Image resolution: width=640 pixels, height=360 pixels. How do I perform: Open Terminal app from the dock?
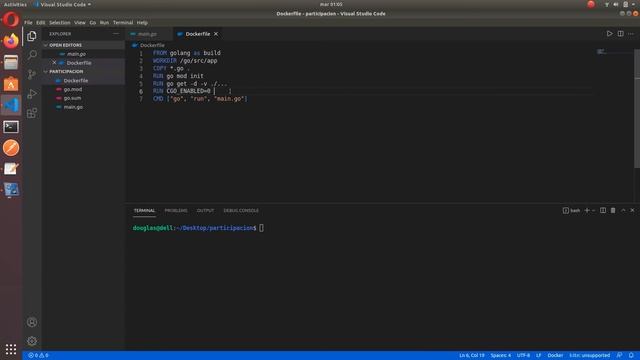click(11, 127)
